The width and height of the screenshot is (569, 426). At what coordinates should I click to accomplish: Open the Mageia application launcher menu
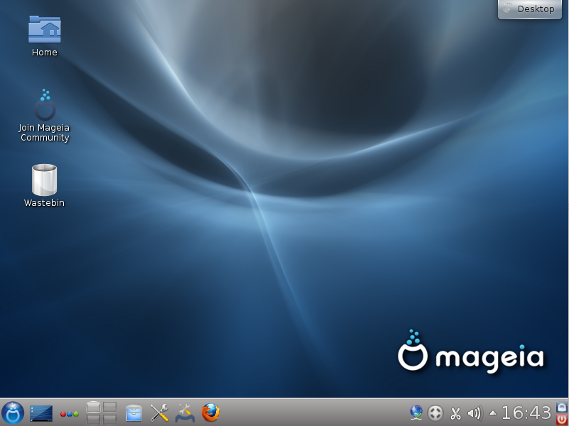pyautogui.click(x=13, y=413)
